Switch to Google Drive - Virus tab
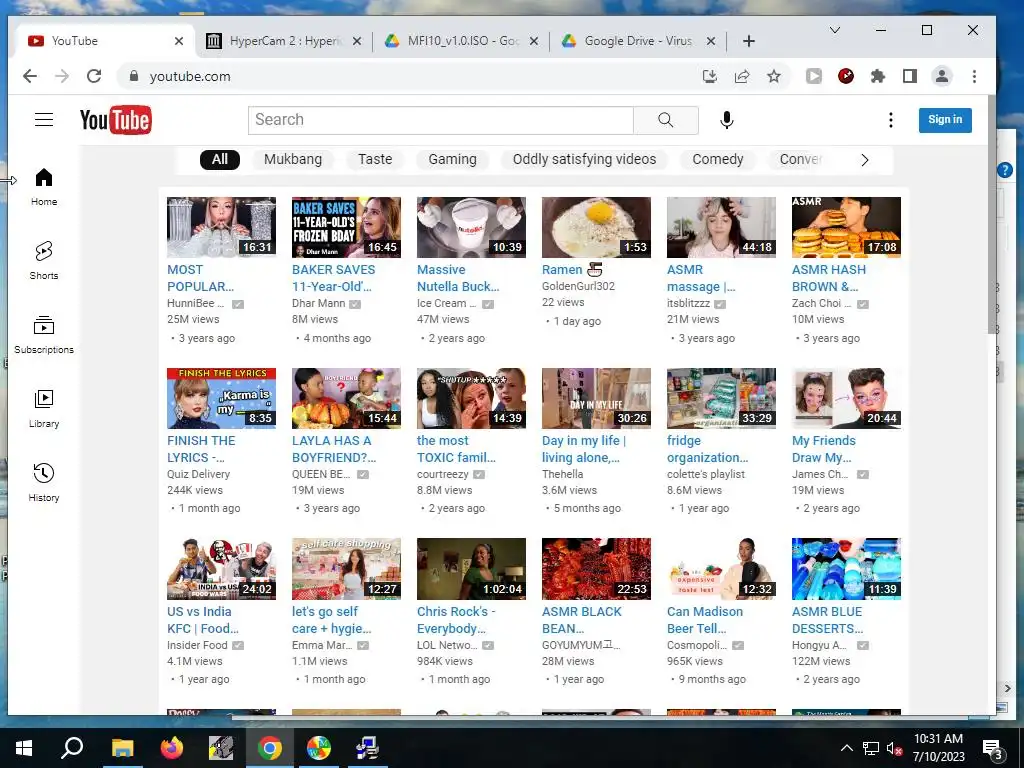 (x=637, y=41)
